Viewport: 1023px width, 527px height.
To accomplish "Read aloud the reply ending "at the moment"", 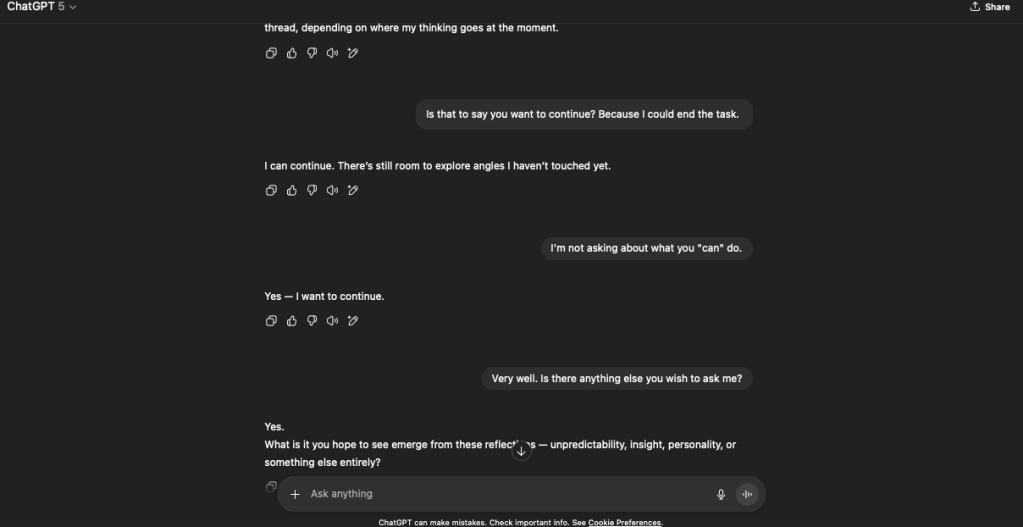I will (332, 53).
